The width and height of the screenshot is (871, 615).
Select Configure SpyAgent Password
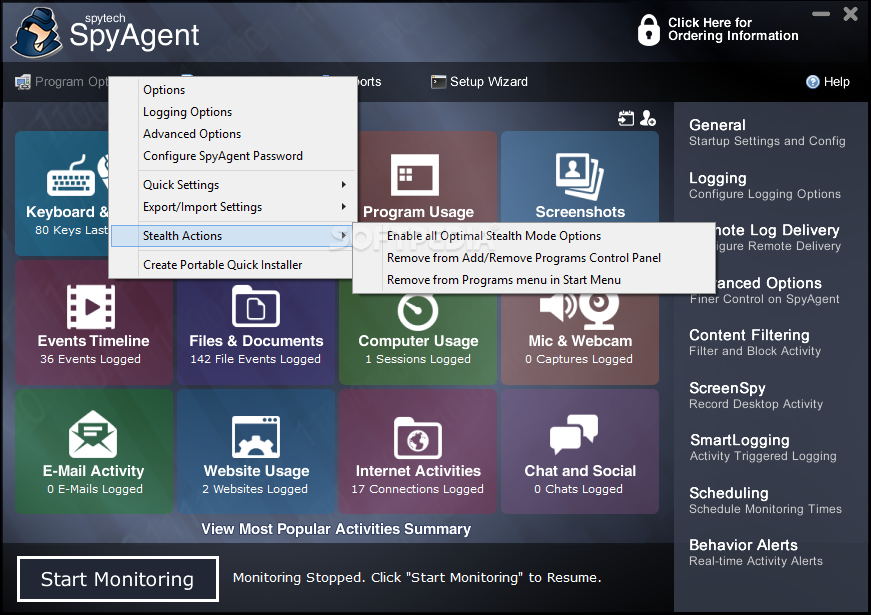pyautogui.click(x=233, y=156)
